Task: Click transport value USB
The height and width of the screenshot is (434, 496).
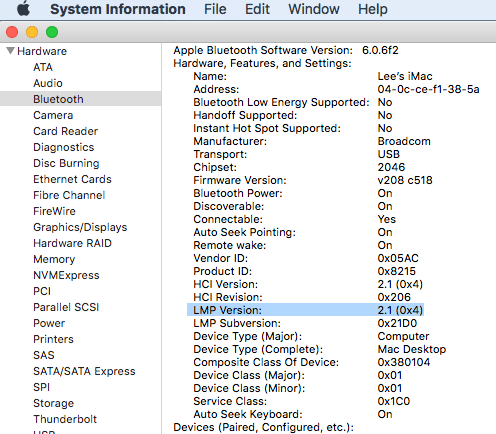Action: point(389,154)
